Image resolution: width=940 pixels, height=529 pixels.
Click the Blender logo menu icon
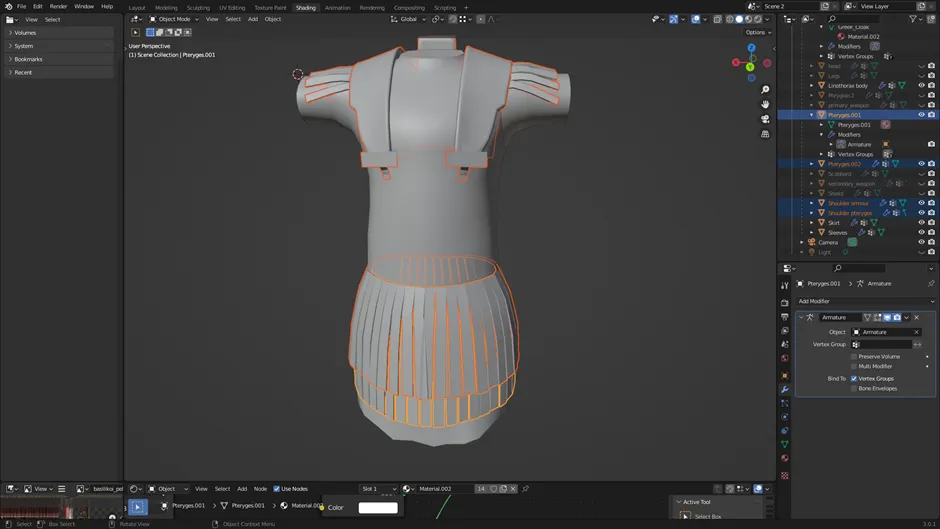click(8, 6)
